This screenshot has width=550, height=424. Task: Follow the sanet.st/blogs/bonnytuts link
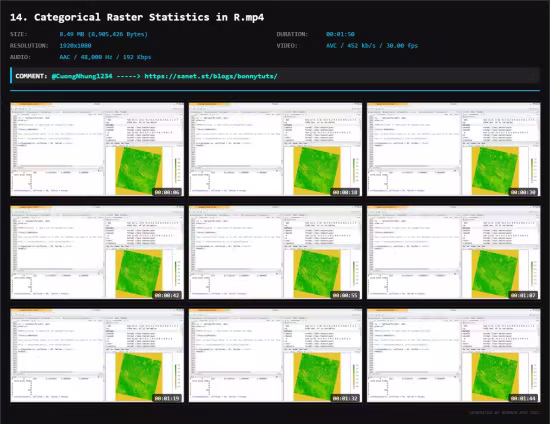pos(211,76)
